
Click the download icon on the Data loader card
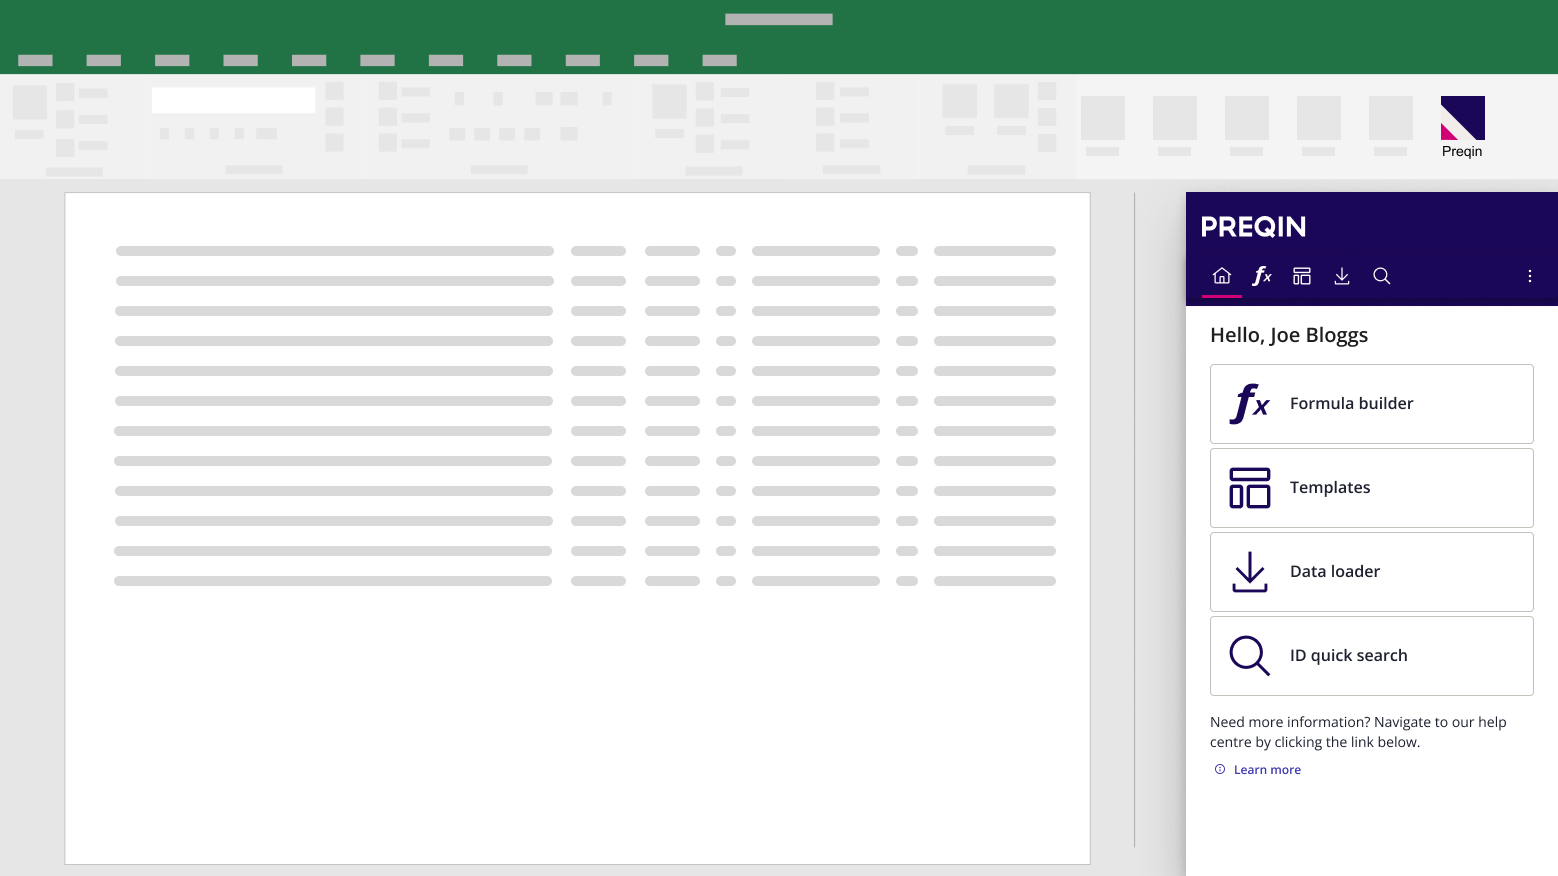coord(1248,571)
